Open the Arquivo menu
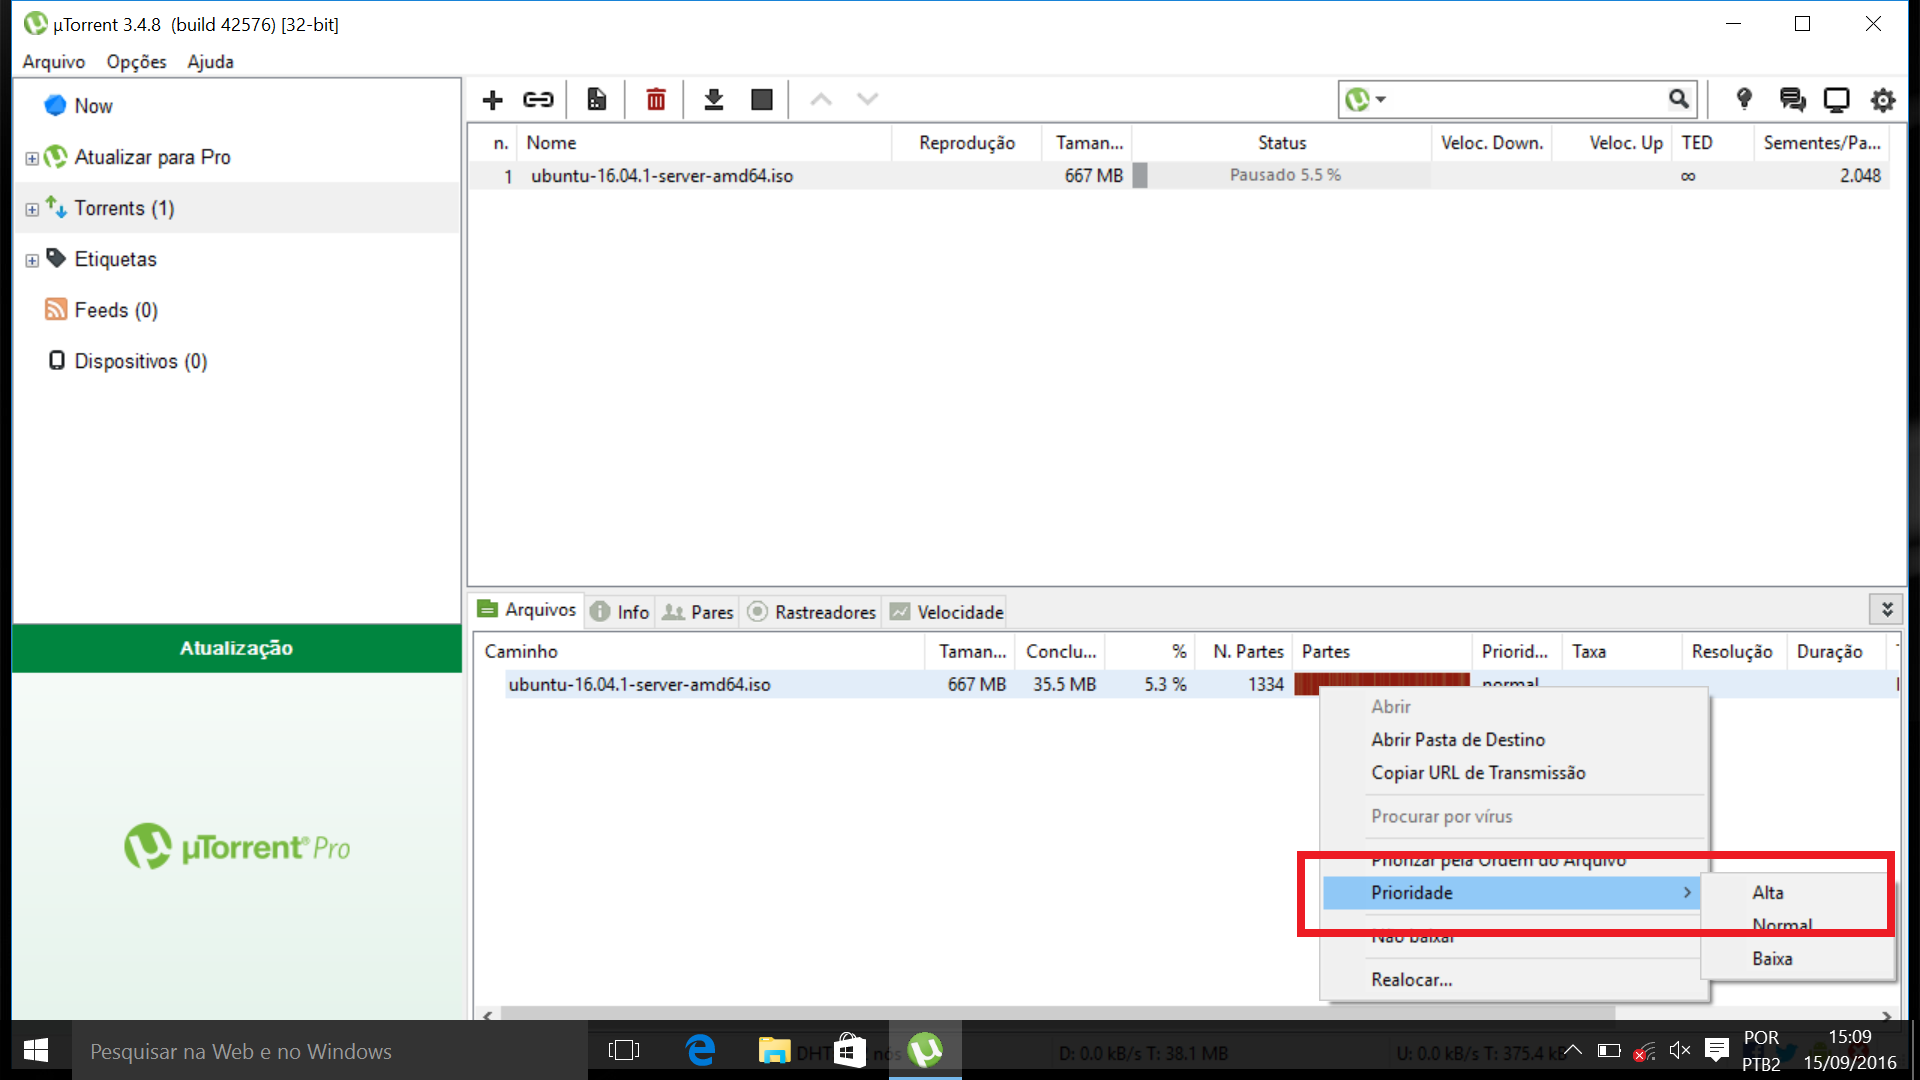Image resolution: width=1920 pixels, height=1080 pixels. coord(54,62)
